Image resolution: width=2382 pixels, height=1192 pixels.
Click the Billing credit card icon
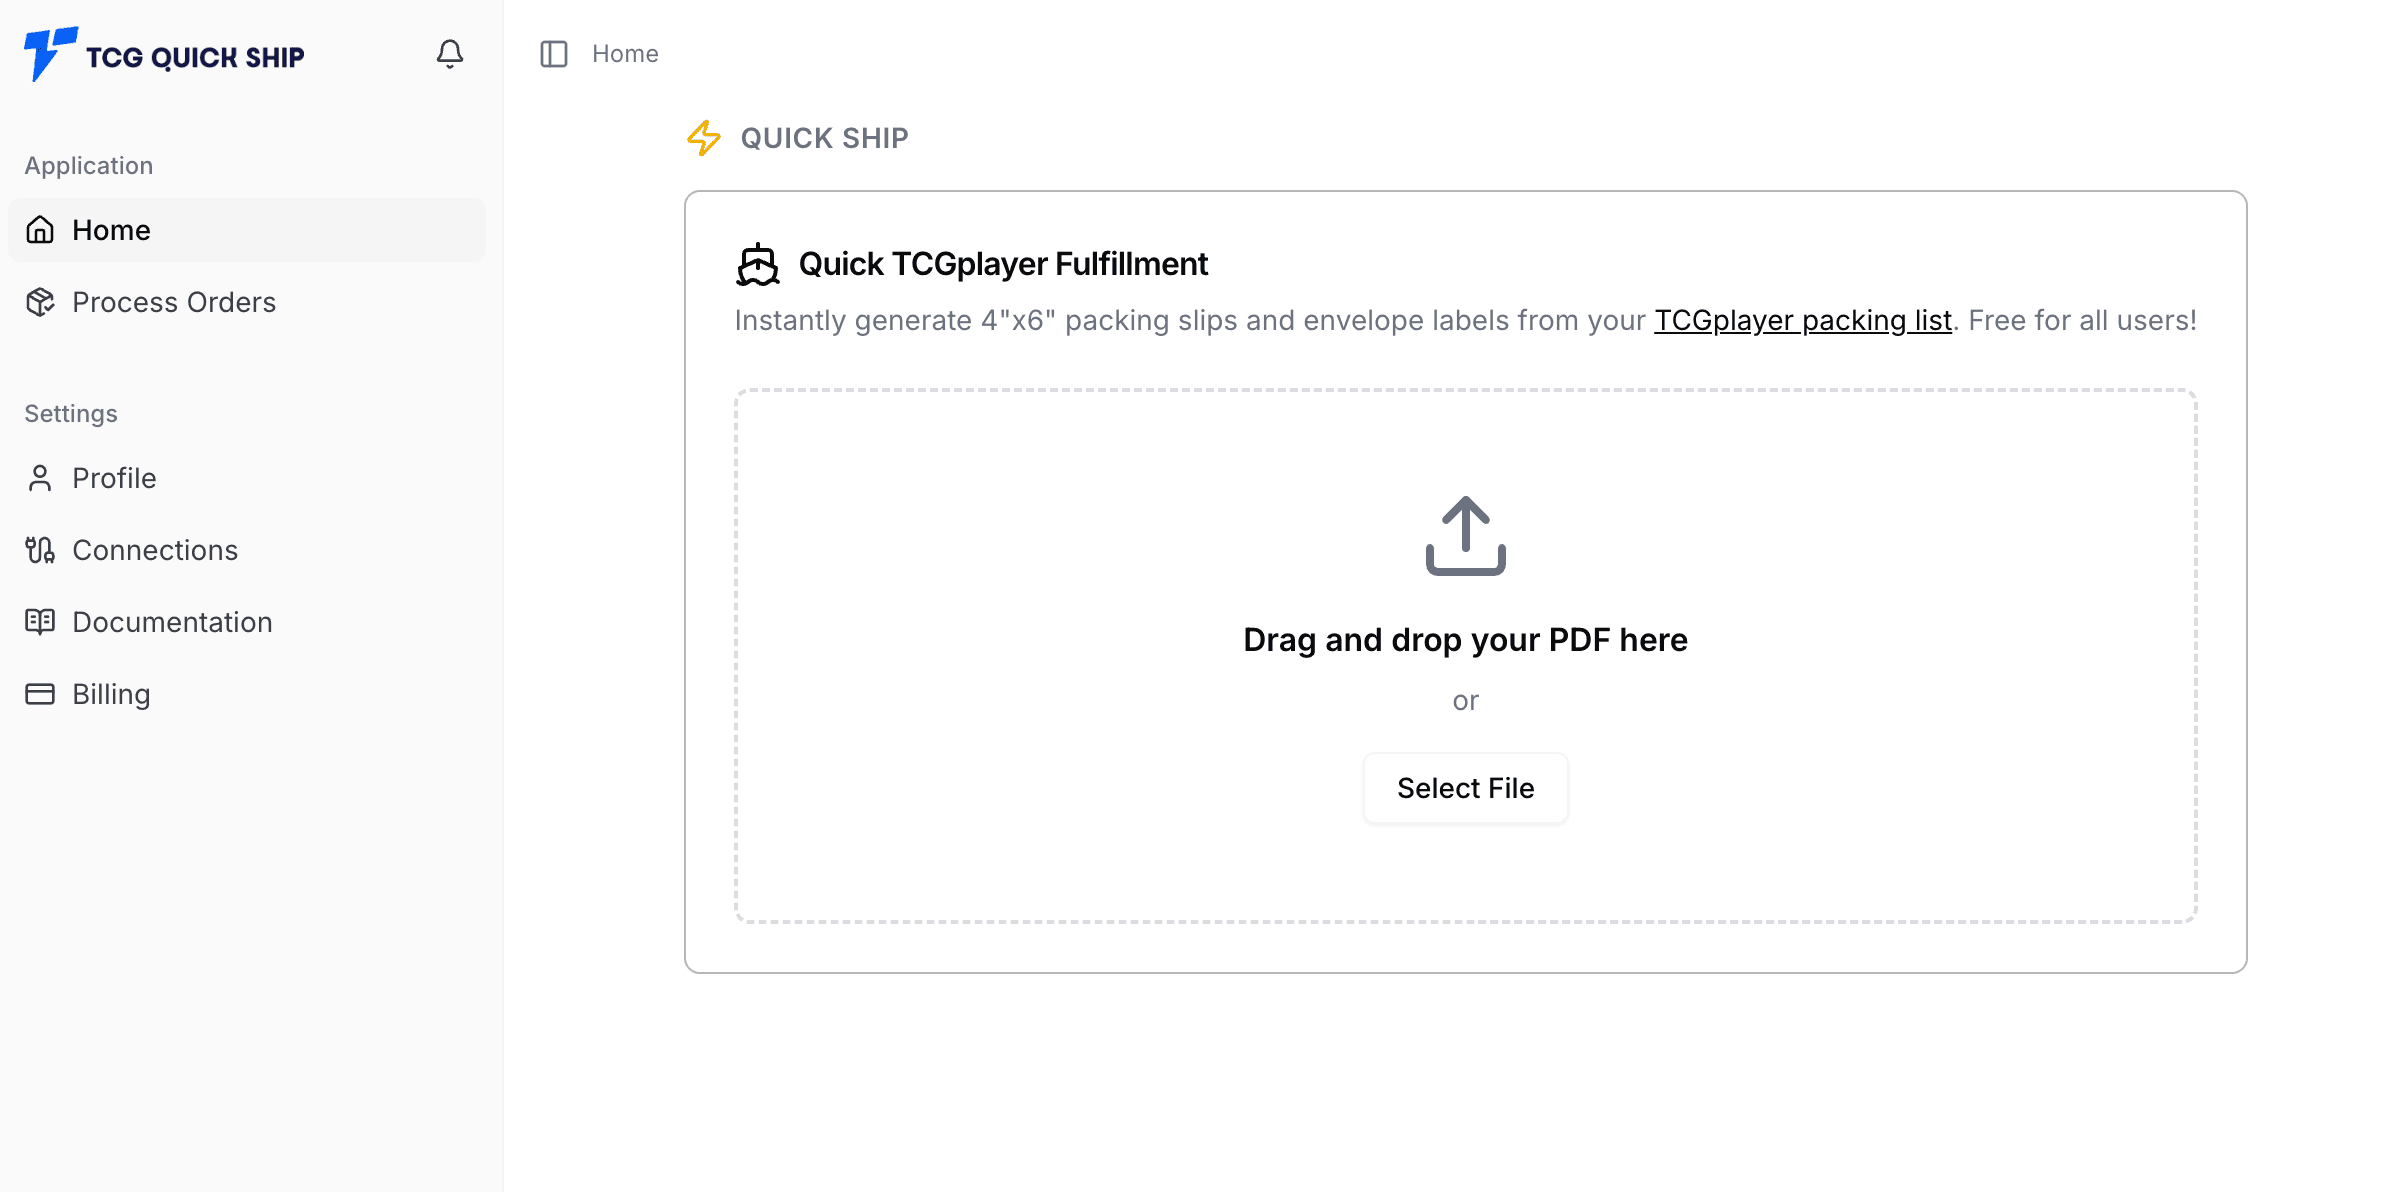tap(40, 694)
